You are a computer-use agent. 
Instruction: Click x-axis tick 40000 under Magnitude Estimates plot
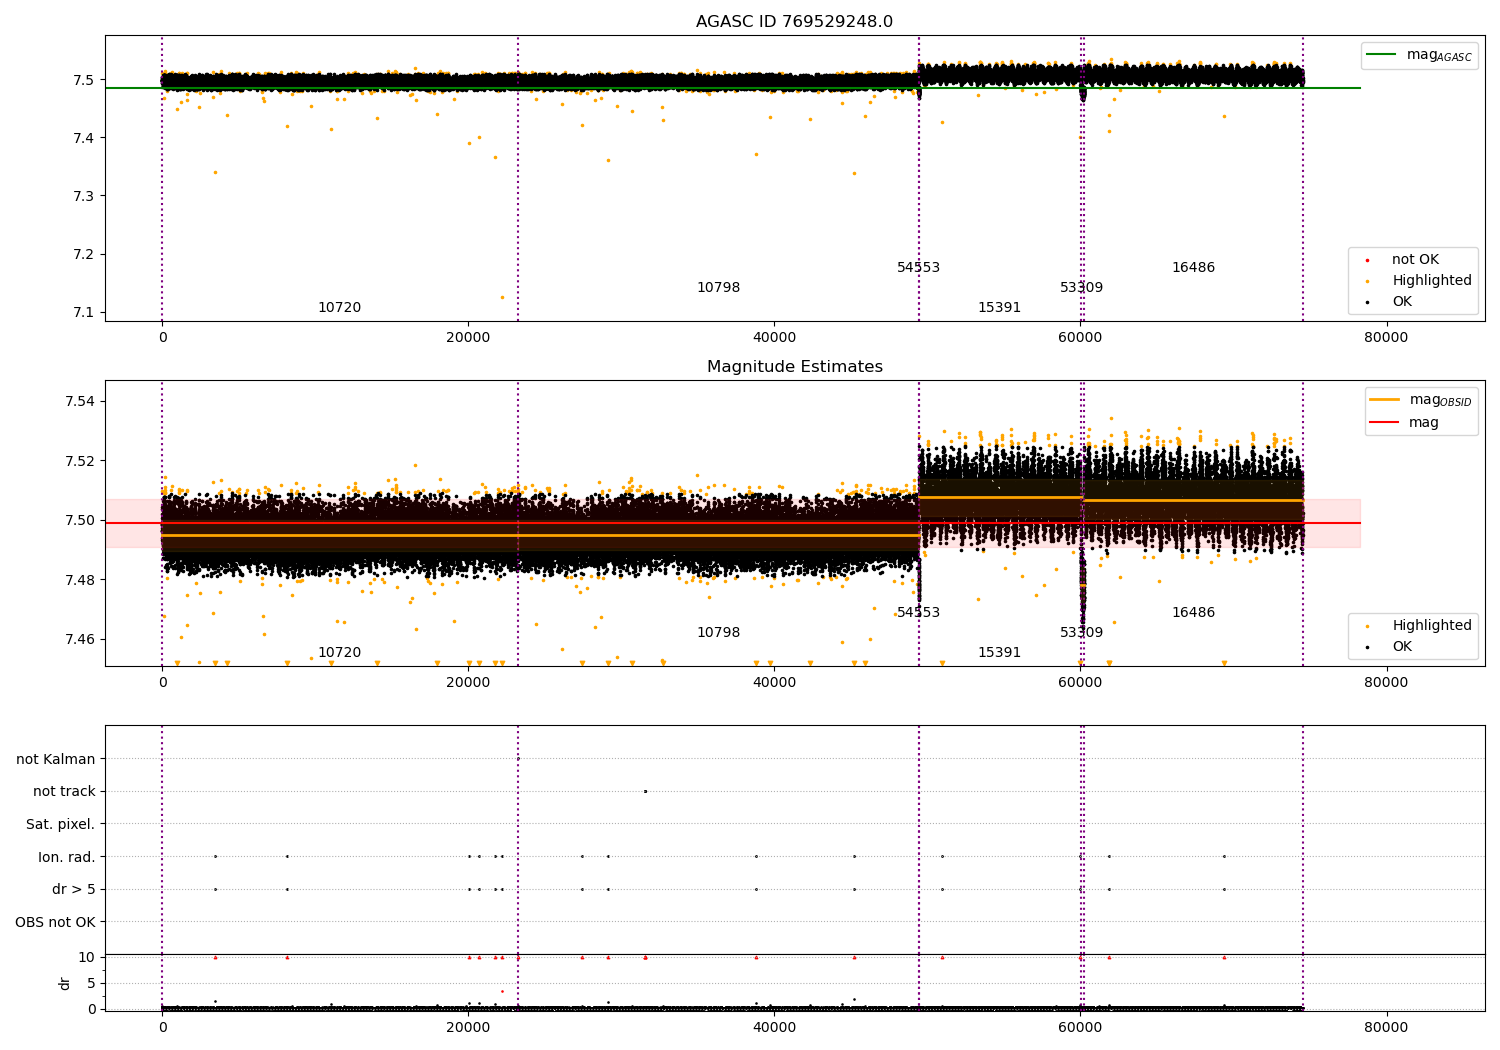(774, 683)
